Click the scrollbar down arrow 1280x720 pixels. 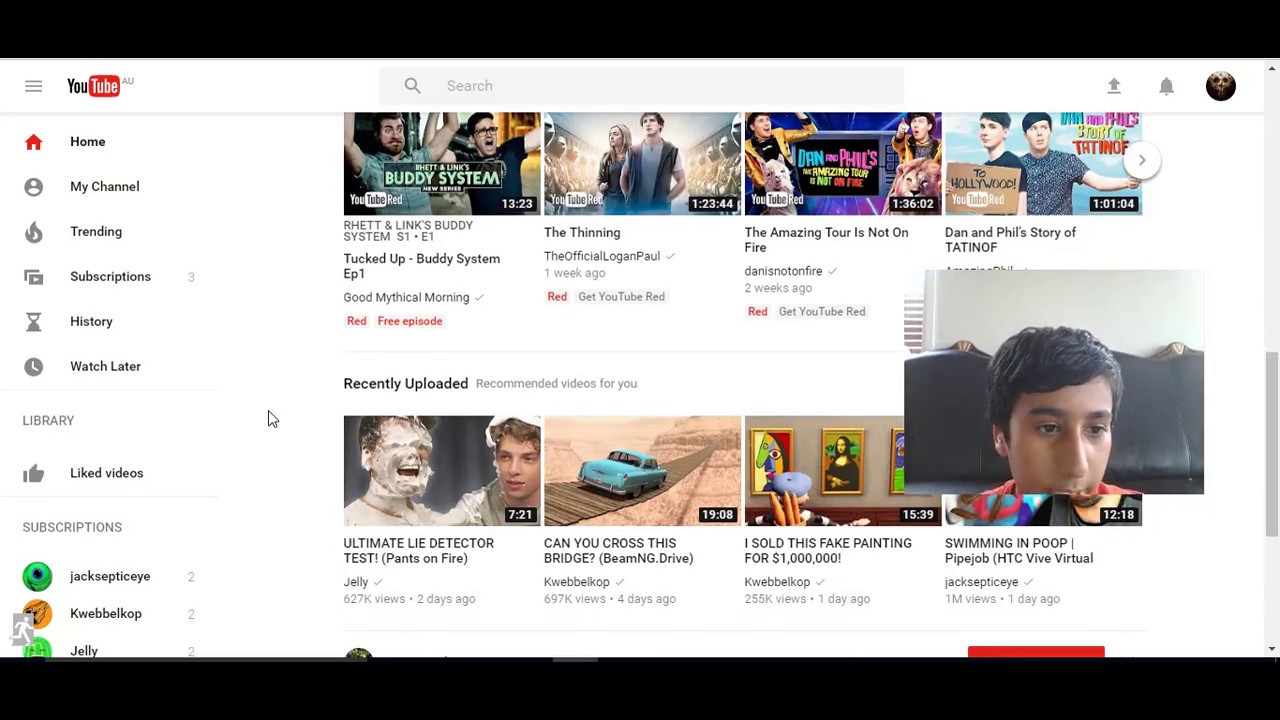[x=1272, y=649]
